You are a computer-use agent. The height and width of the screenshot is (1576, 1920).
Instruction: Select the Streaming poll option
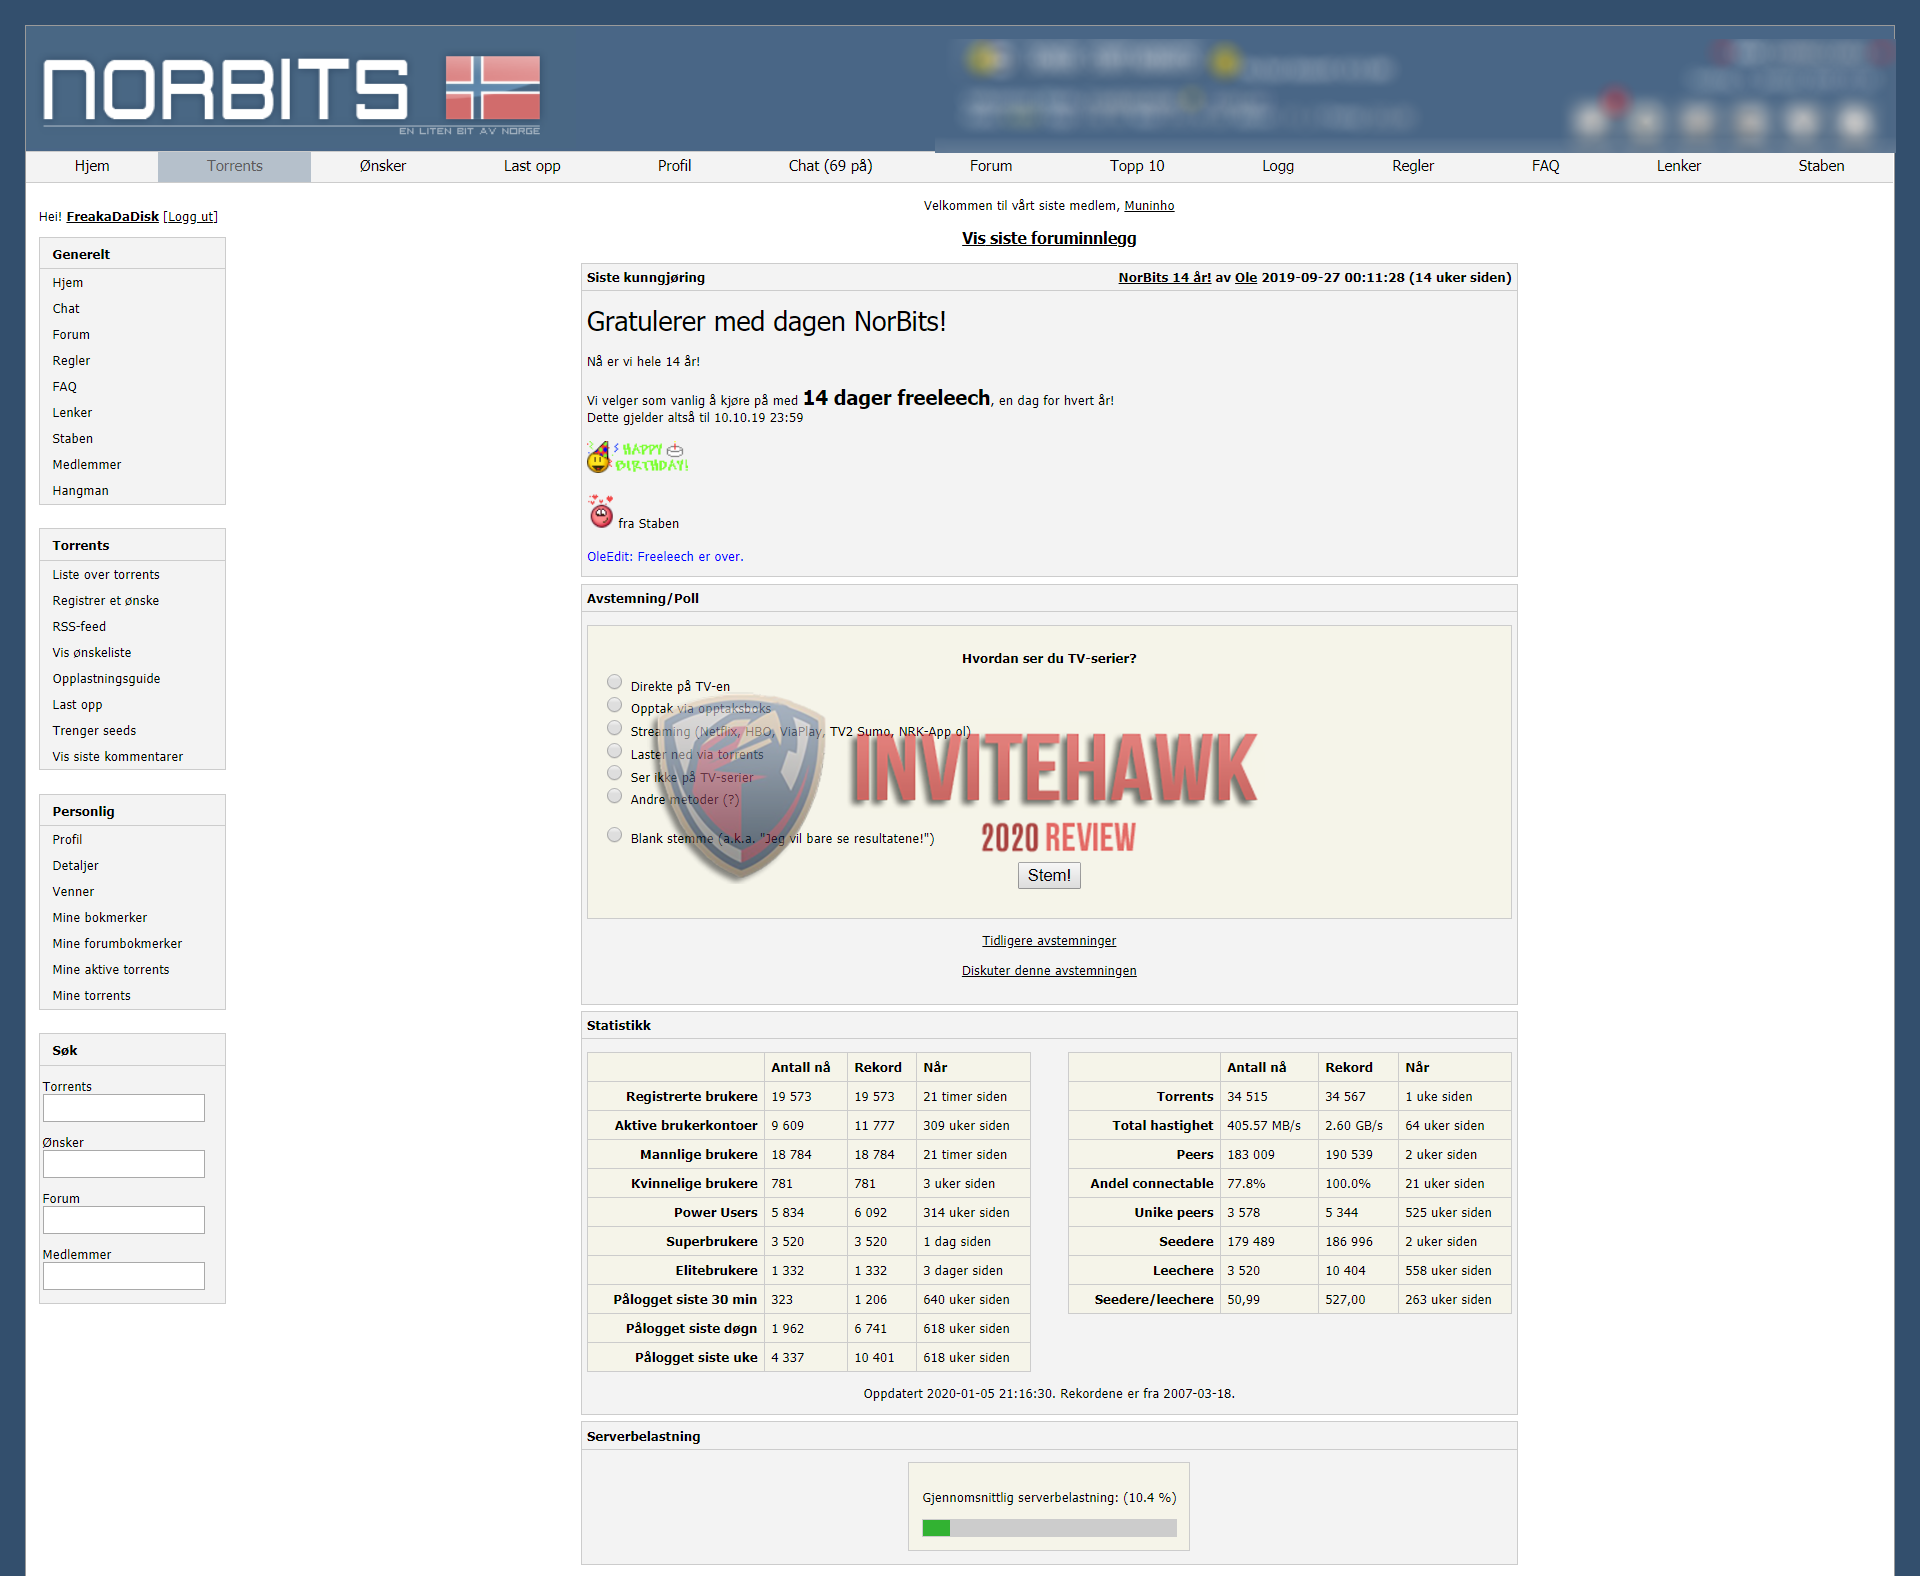(614, 728)
